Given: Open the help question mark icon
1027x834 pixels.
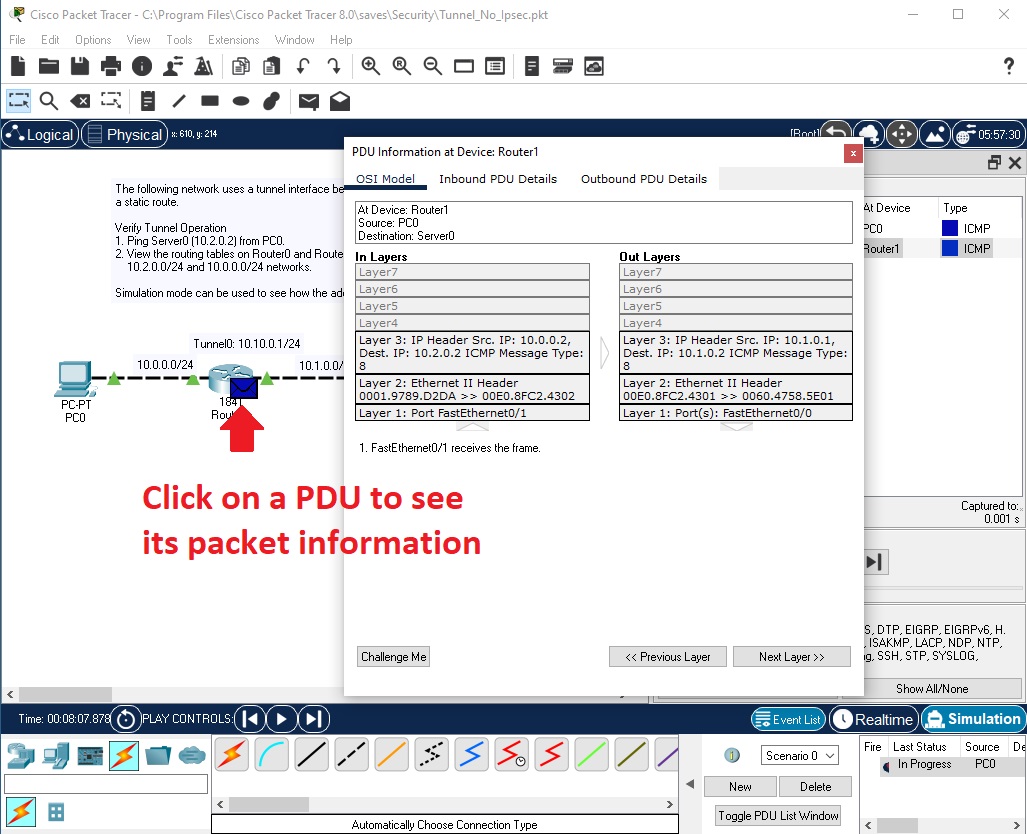Looking at the screenshot, I should (x=1009, y=66).
